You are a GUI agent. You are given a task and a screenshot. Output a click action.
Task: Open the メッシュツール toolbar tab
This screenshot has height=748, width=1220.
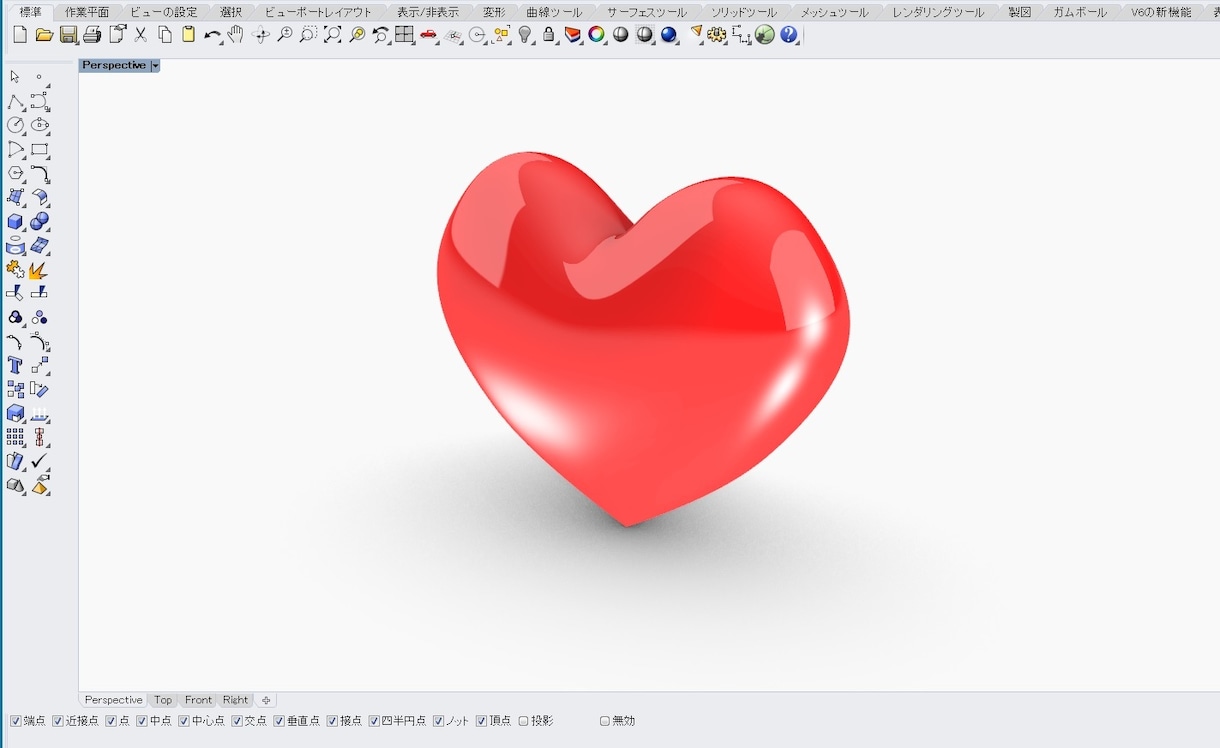pyautogui.click(x=834, y=12)
